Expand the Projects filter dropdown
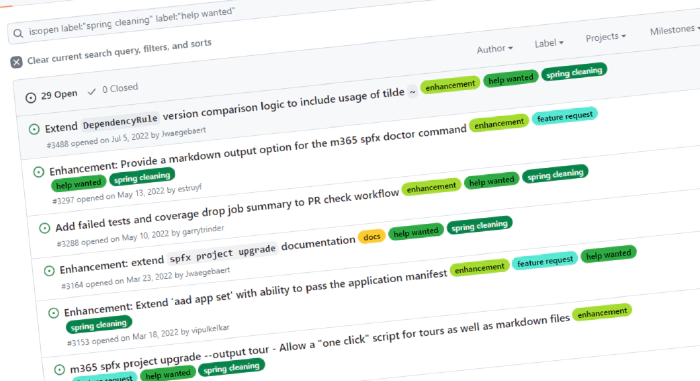 point(605,37)
